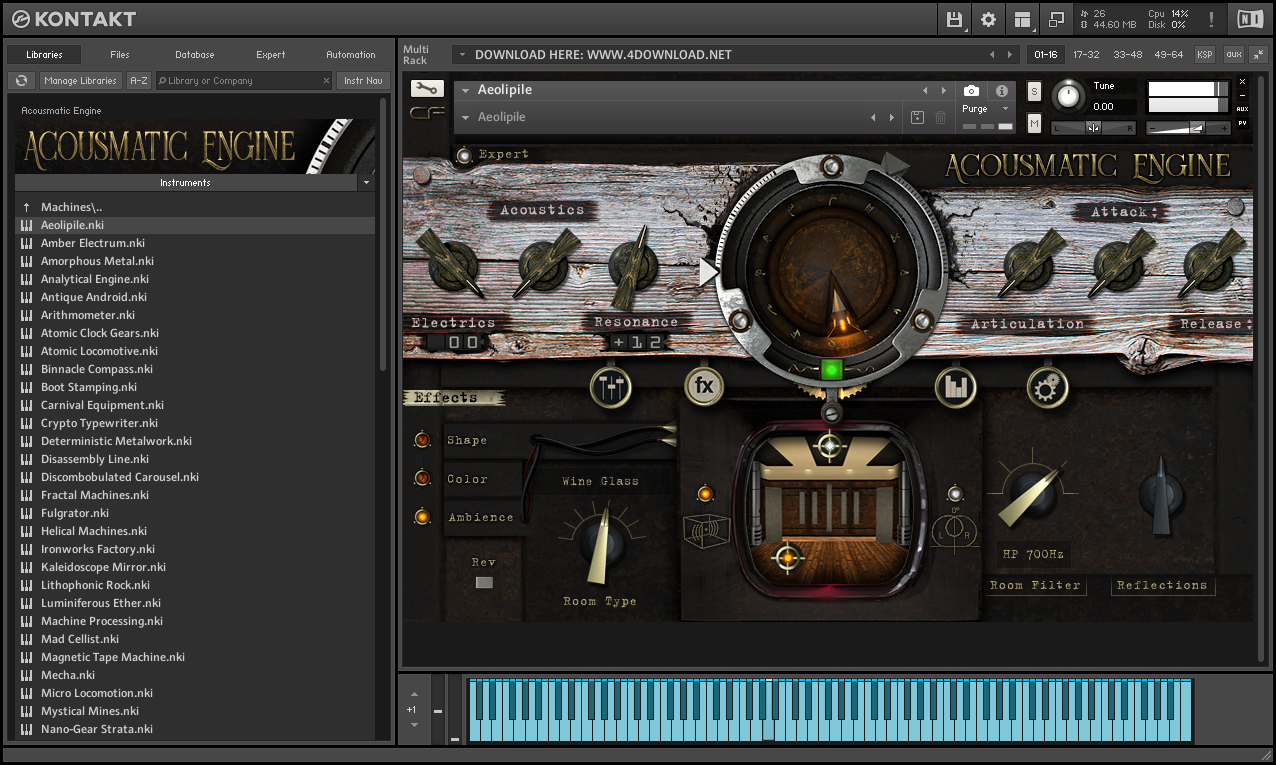Open the workspace layout panel menu
Viewport: 1276px width, 765px height.
(1021, 19)
